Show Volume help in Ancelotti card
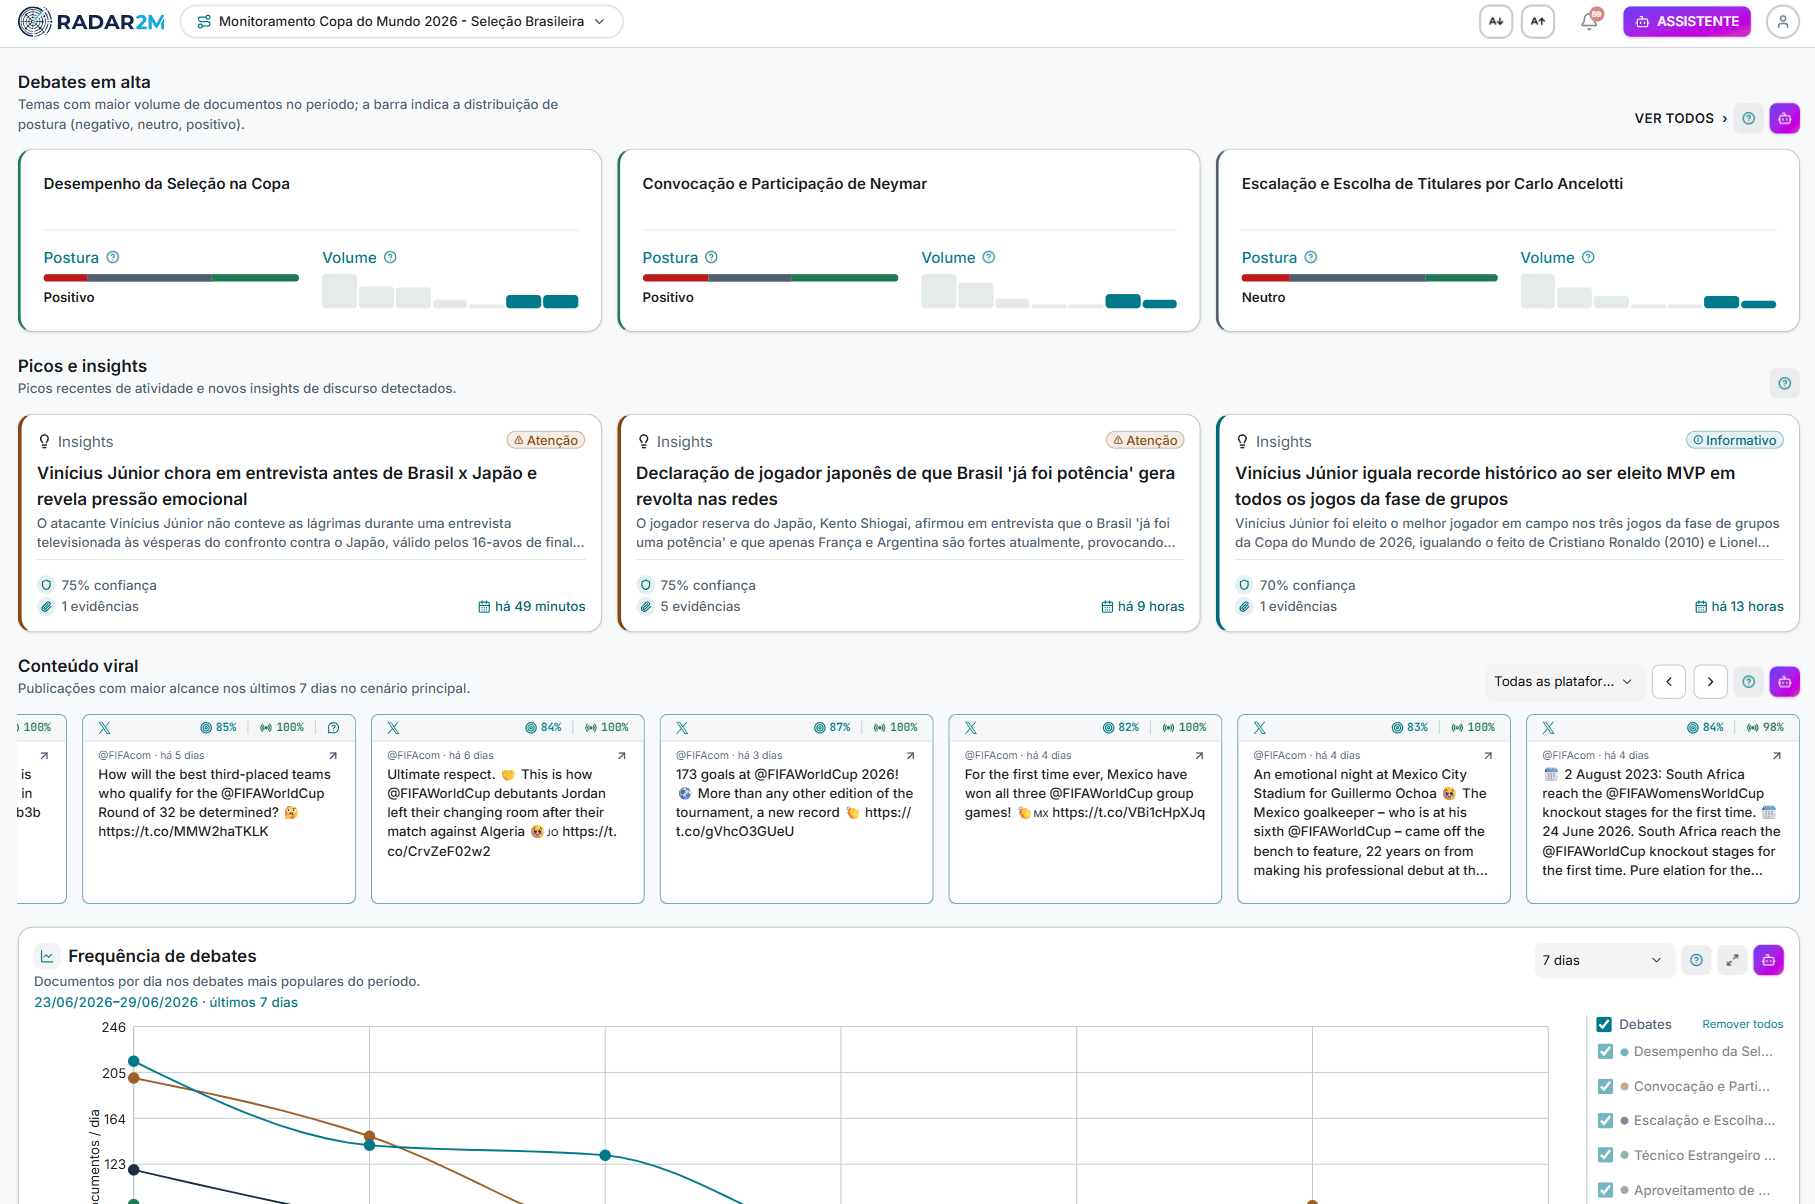The width and height of the screenshot is (1815, 1204). [x=1588, y=257]
